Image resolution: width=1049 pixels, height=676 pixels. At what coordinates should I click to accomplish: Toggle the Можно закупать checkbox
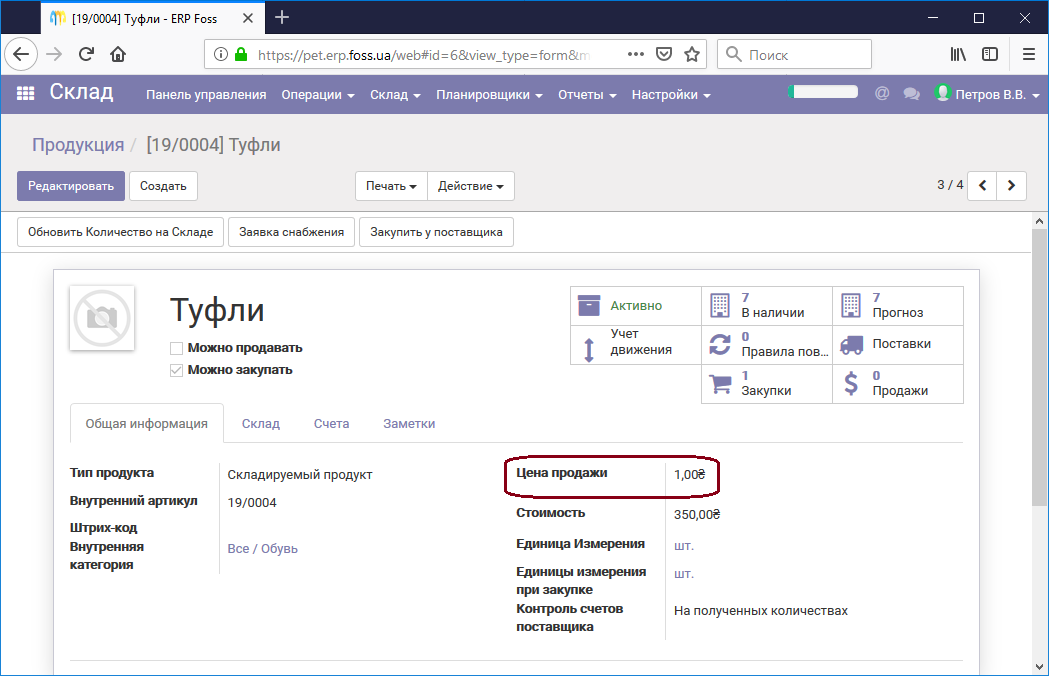(x=177, y=370)
